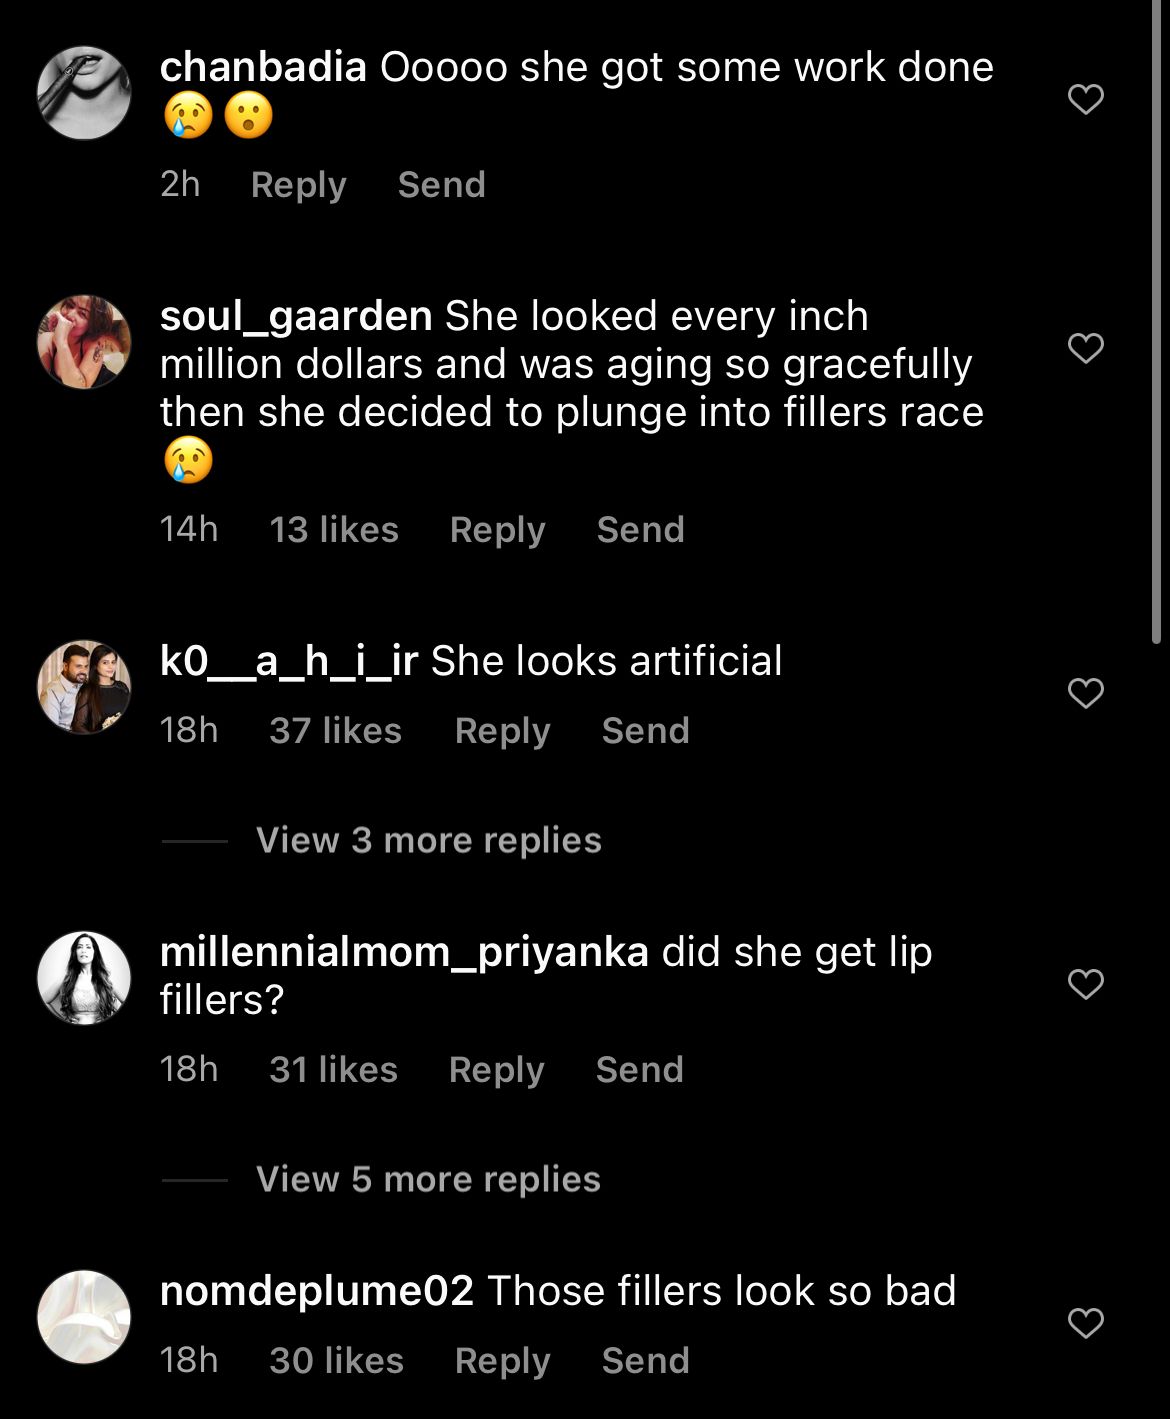This screenshot has height=1419, width=1170.
Task: Open soul_gaarden's avatar
Action: point(84,342)
